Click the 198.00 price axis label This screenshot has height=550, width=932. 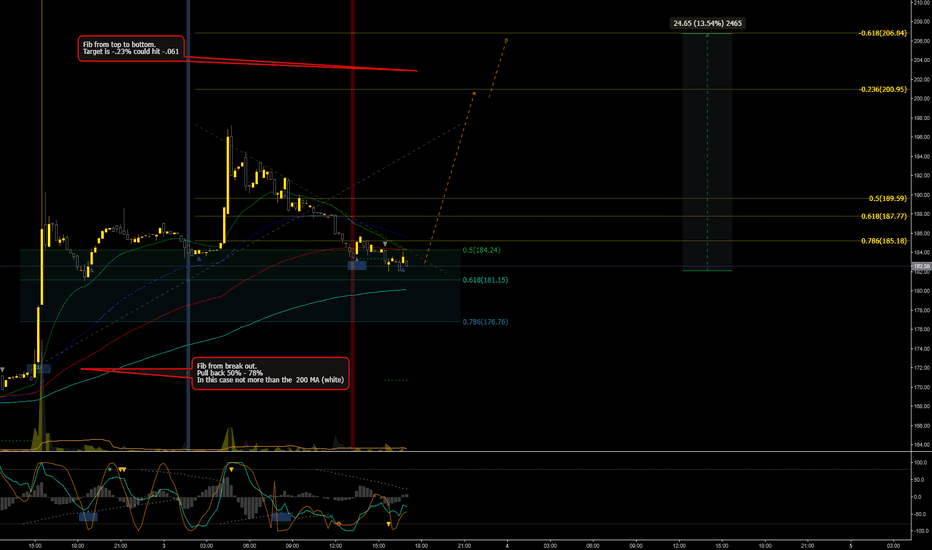tap(922, 118)
